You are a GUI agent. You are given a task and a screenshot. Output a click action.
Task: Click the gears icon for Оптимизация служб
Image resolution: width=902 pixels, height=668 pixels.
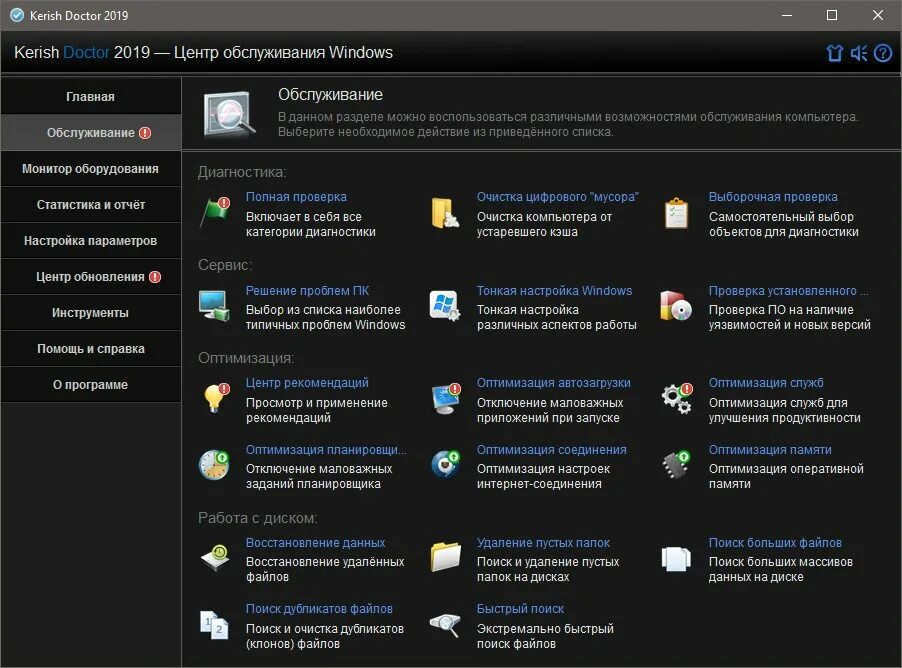coord(676,398)
